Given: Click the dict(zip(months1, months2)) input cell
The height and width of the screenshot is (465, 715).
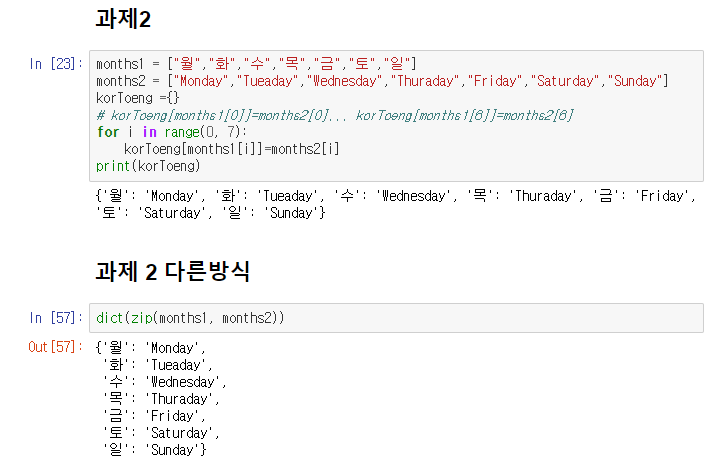Looking at the screenshot, I should (396, 318).
